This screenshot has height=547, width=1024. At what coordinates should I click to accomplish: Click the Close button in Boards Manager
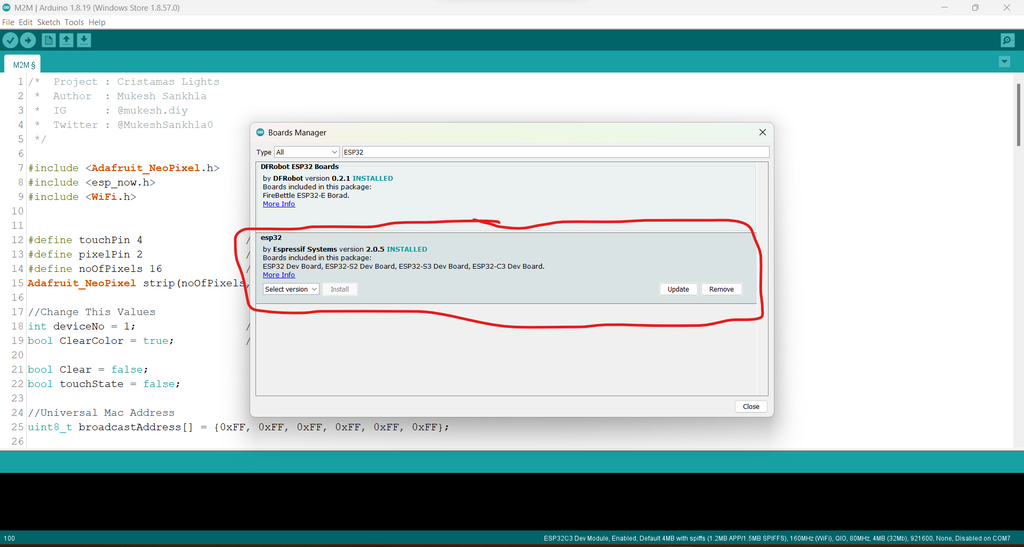click(751, 406)
